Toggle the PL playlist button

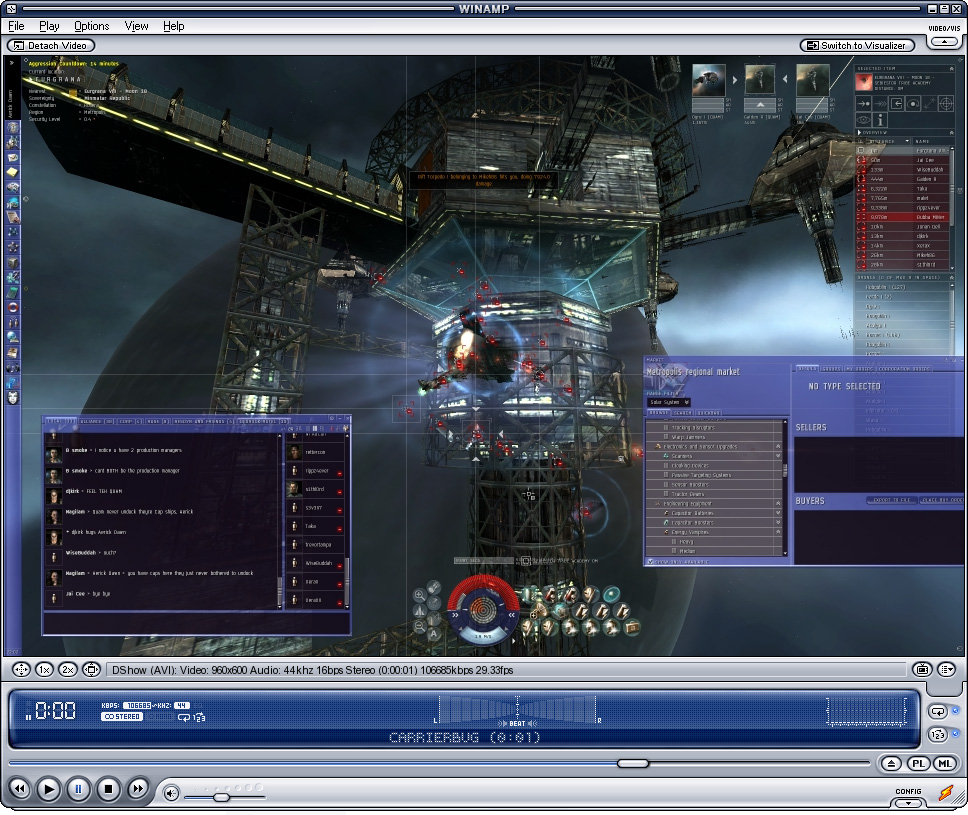[x=918, y=764]
